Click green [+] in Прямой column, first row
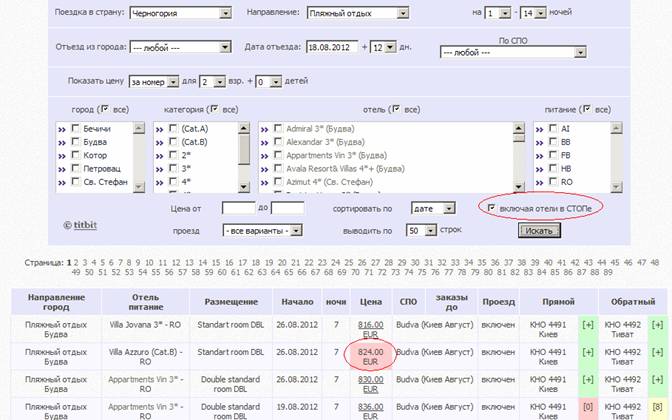The height and width of the screenshot is (420, 672). [587, 326]
